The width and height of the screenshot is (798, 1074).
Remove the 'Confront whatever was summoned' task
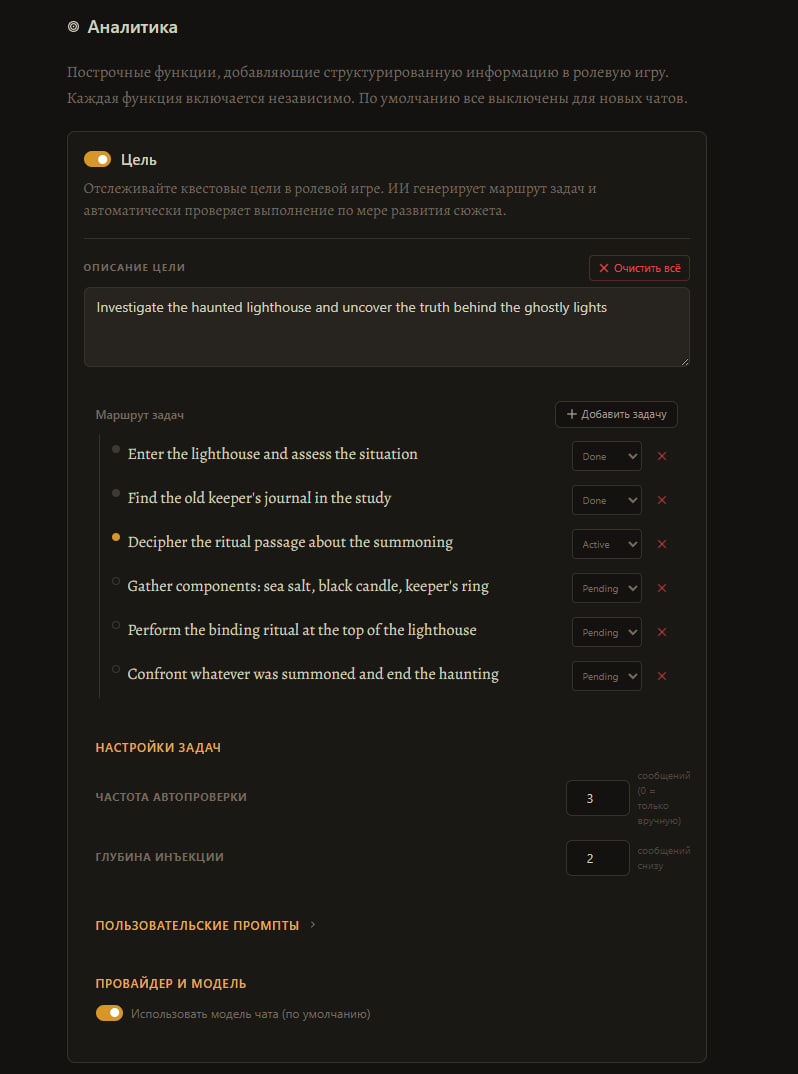pyautogui.click(x=662, y=676)
